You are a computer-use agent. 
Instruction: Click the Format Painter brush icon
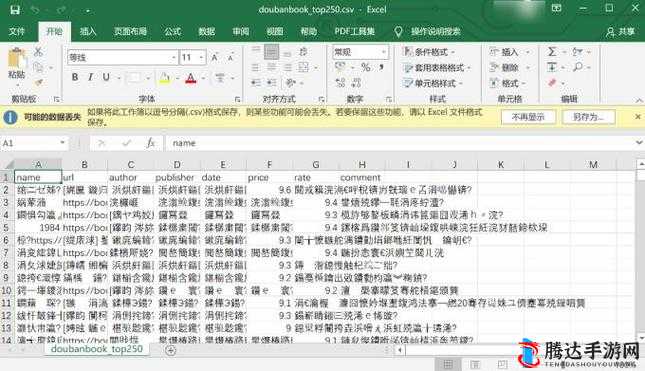click(x=39, y=83)
